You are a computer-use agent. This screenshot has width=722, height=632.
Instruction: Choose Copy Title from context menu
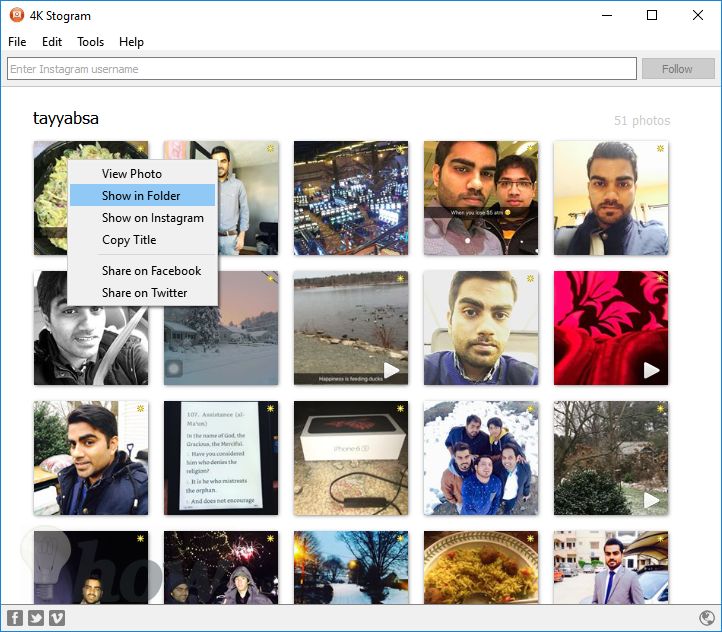[x=142, y=239]
